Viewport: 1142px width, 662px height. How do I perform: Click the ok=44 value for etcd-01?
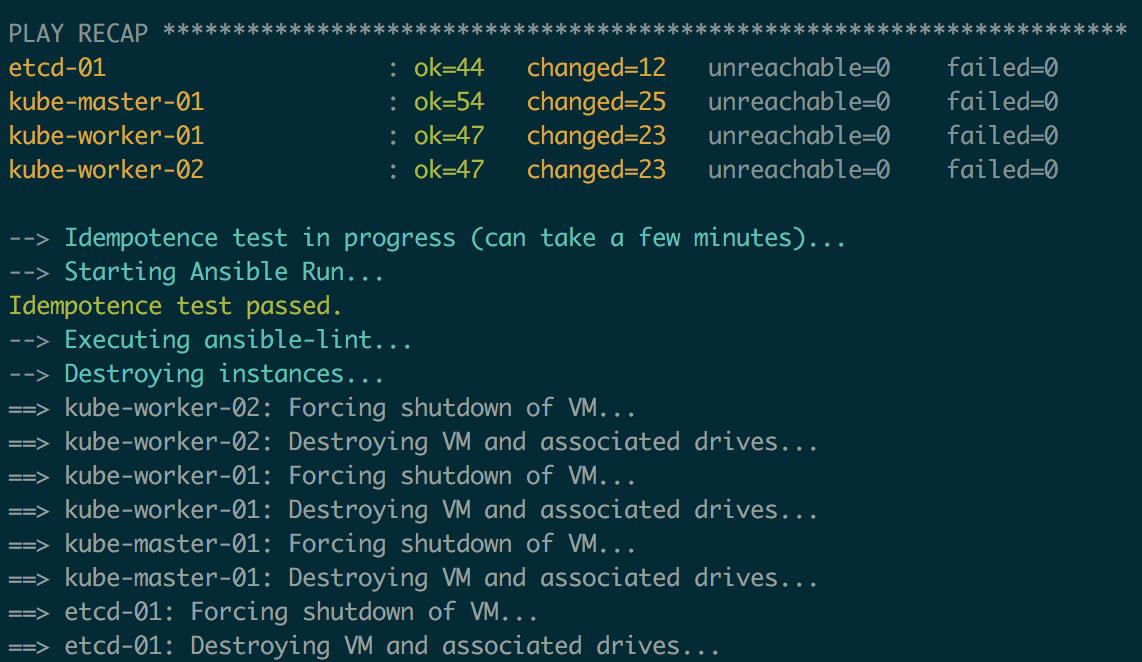(x=449, y=68)
